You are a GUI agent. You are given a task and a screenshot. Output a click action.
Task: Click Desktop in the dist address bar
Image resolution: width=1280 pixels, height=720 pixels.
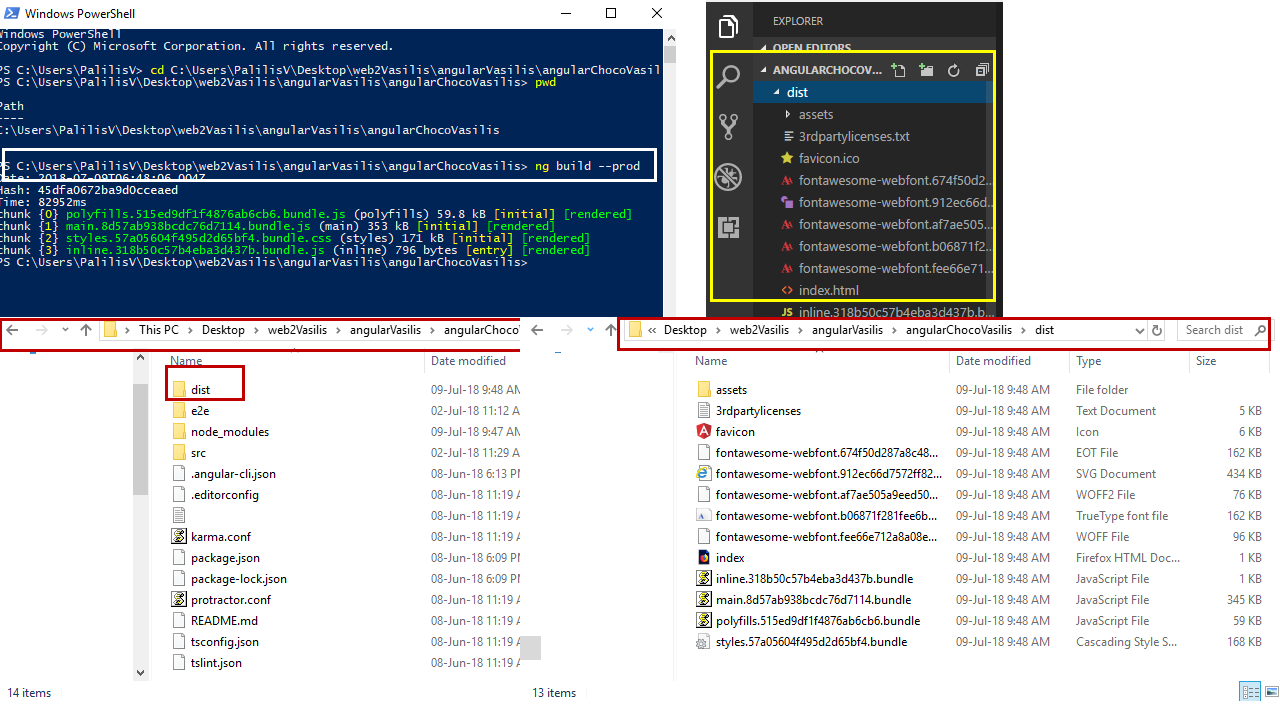tap(685, 330)
